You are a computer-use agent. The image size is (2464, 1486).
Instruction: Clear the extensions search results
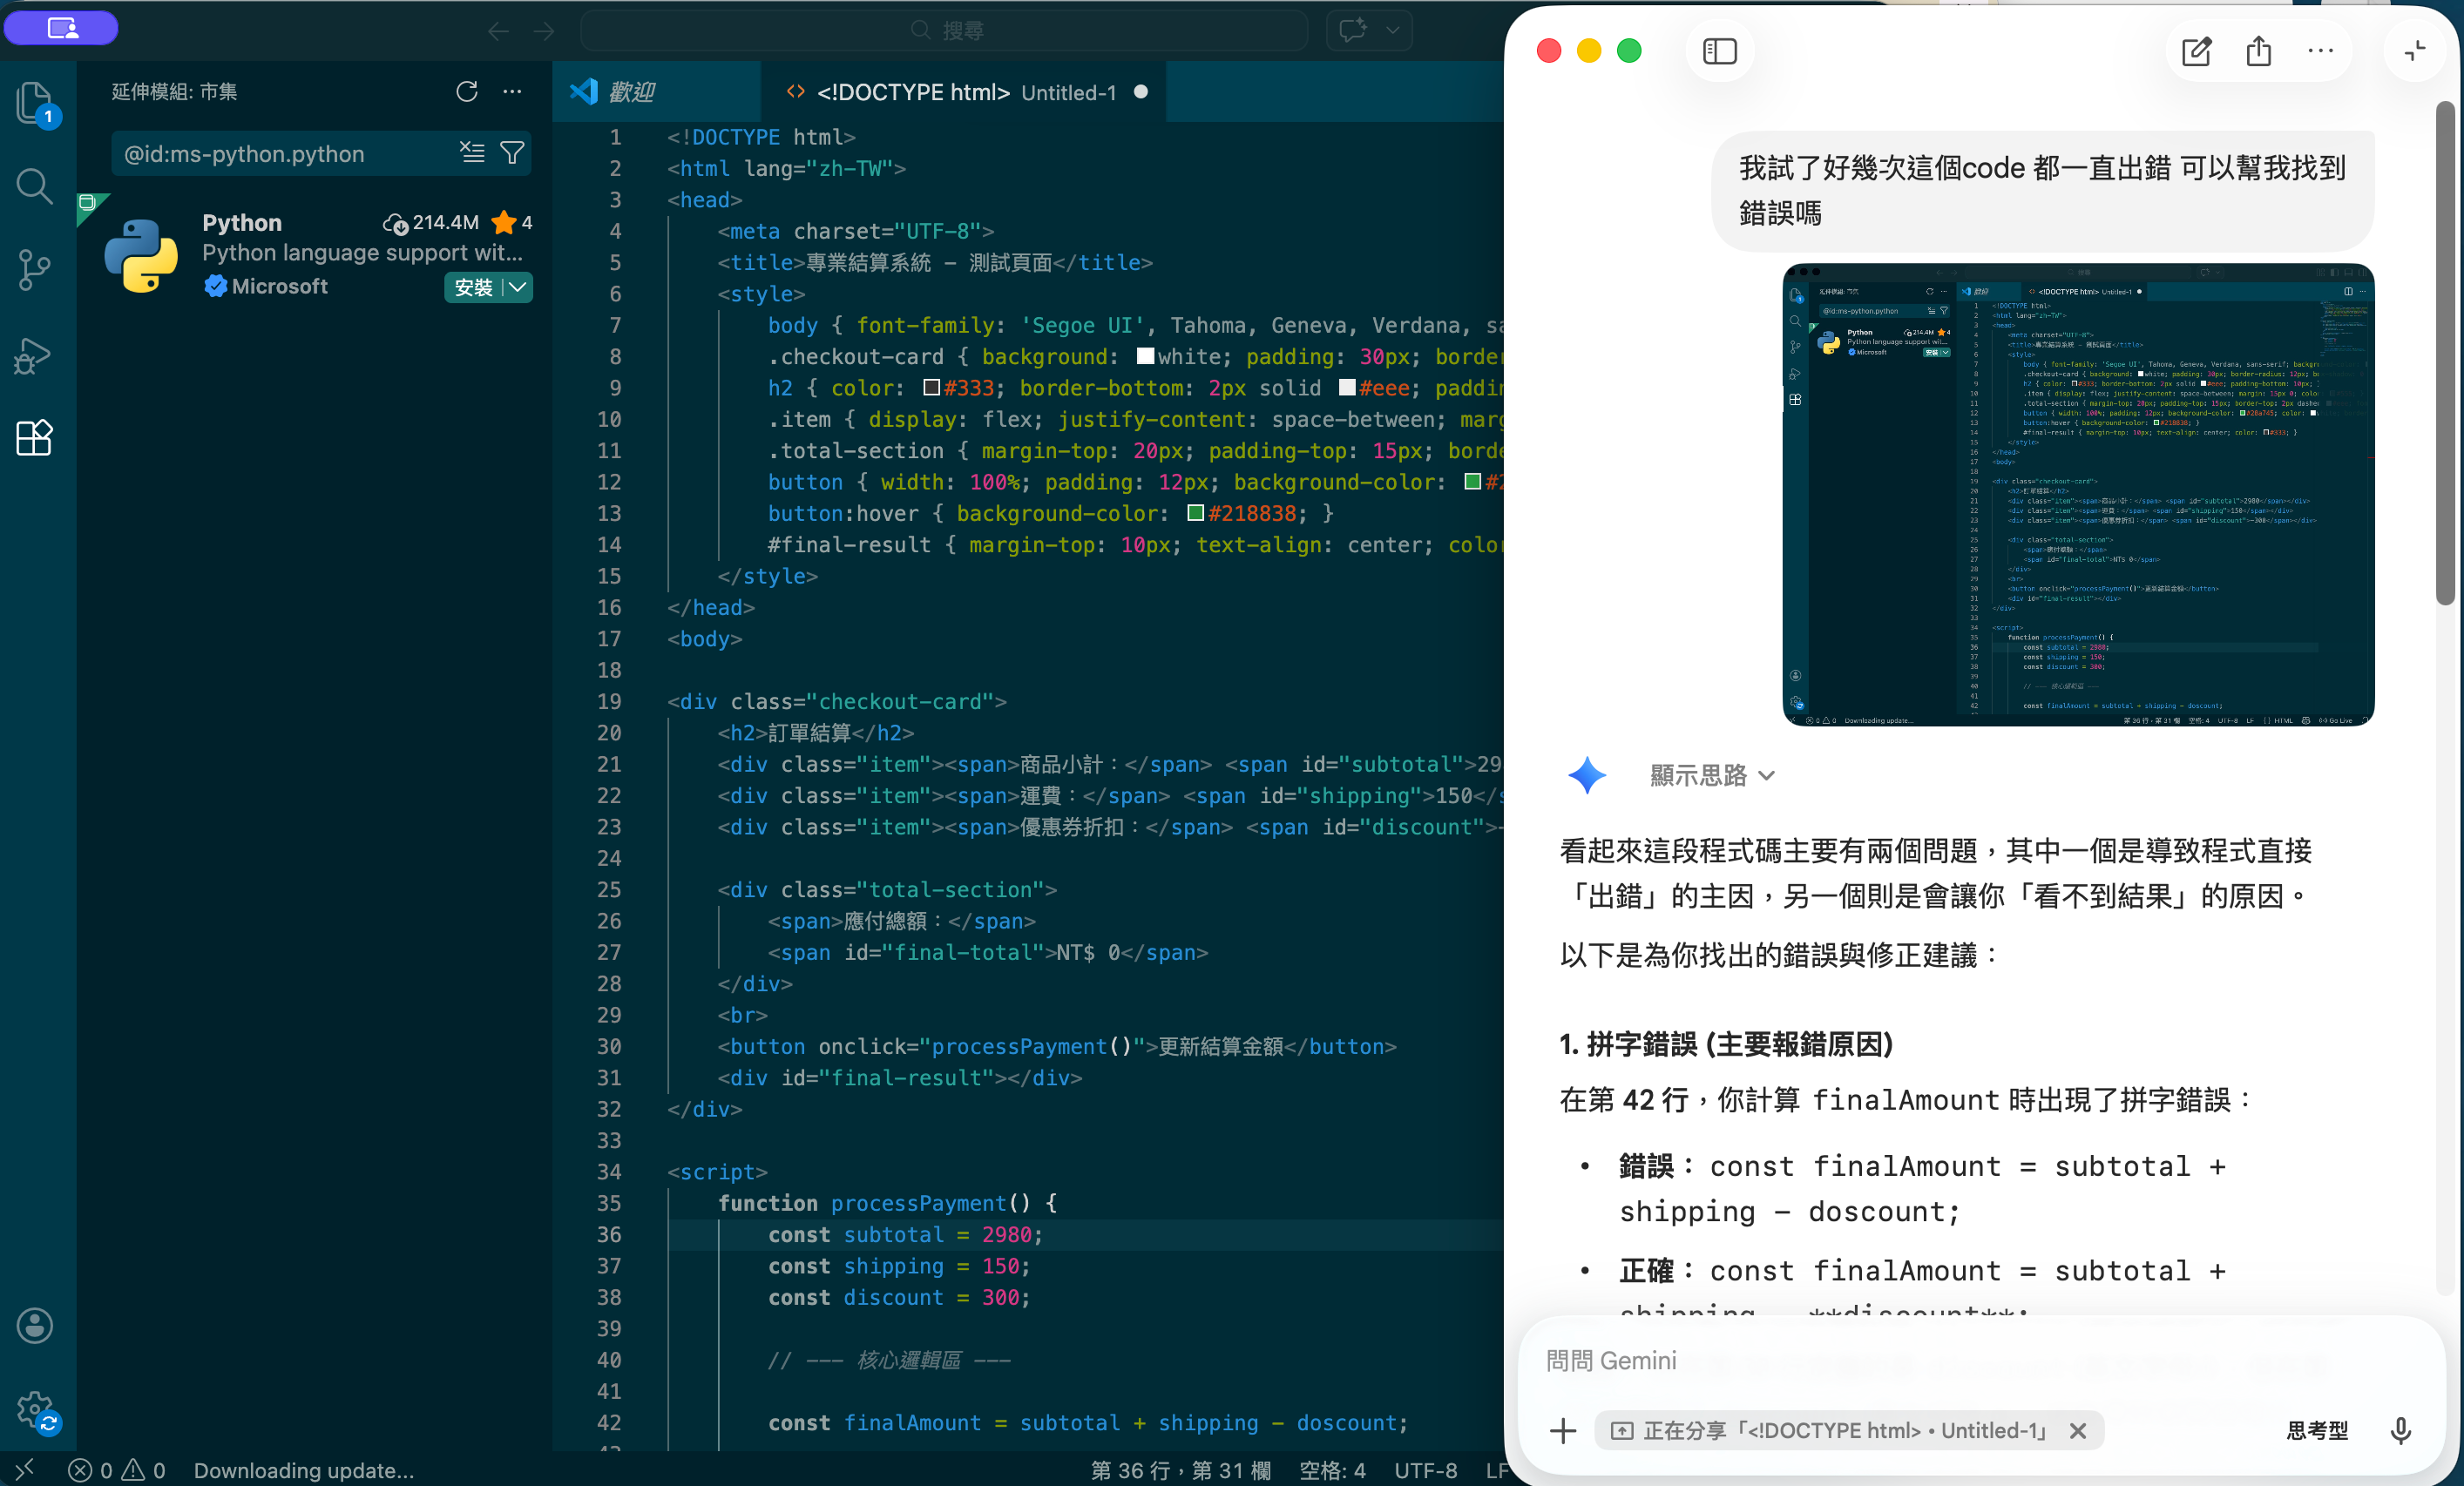[x=472, y=153]
